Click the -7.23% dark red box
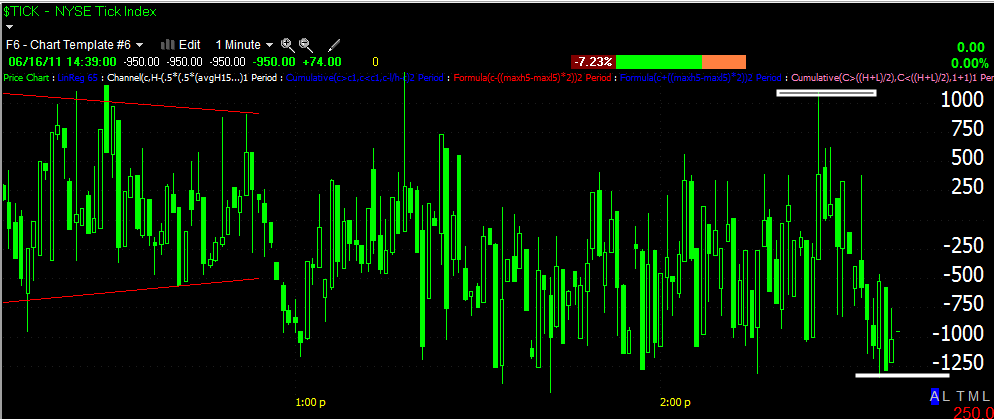The image size is (994, 419). point(593,62)
